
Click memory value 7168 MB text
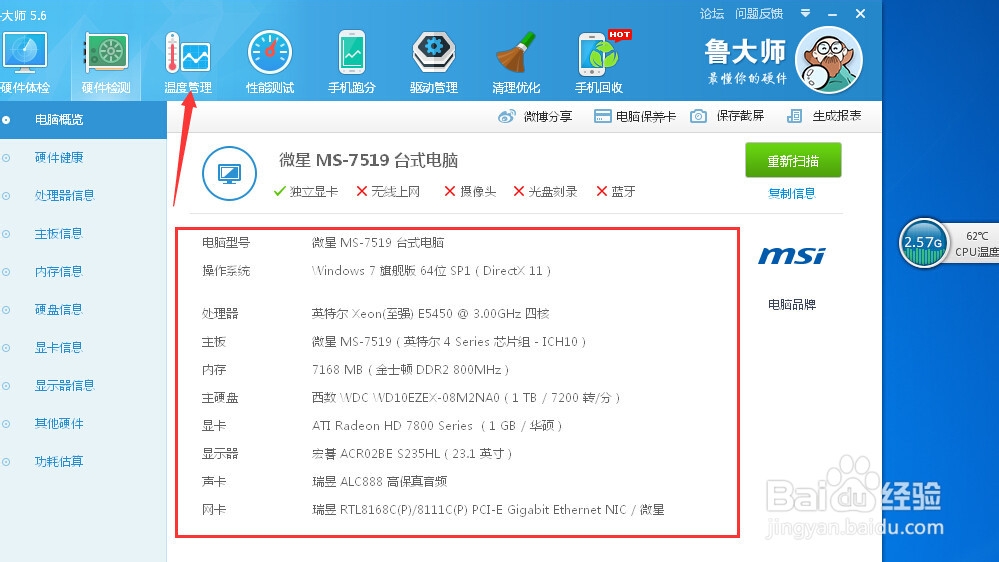click(x=410, y=370)
